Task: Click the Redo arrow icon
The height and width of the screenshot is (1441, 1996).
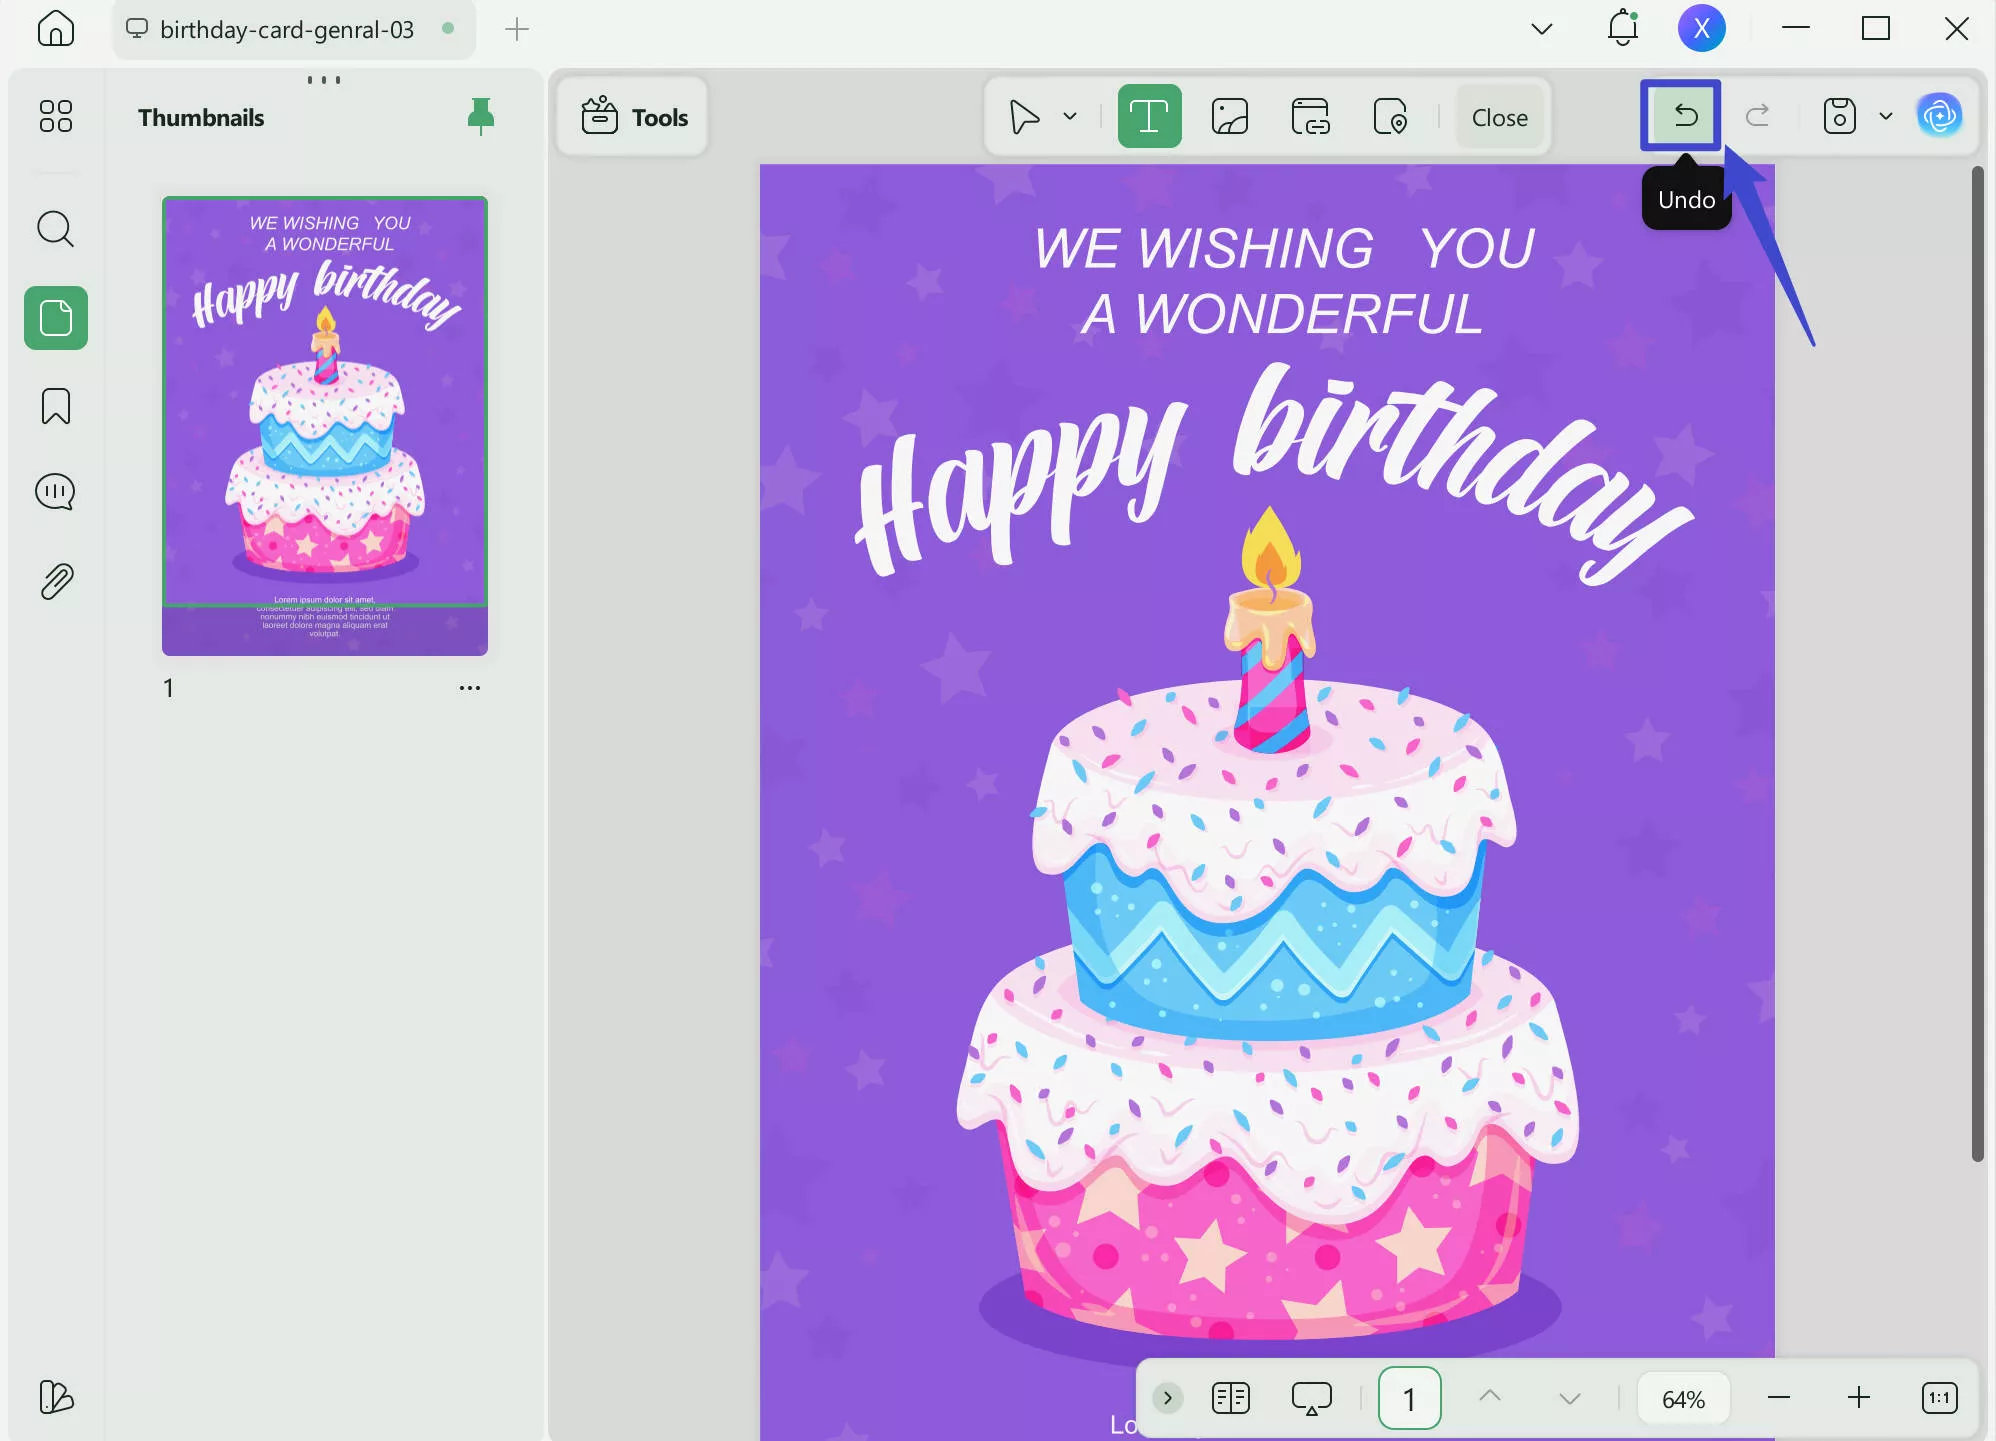Action: [1757, 116]
